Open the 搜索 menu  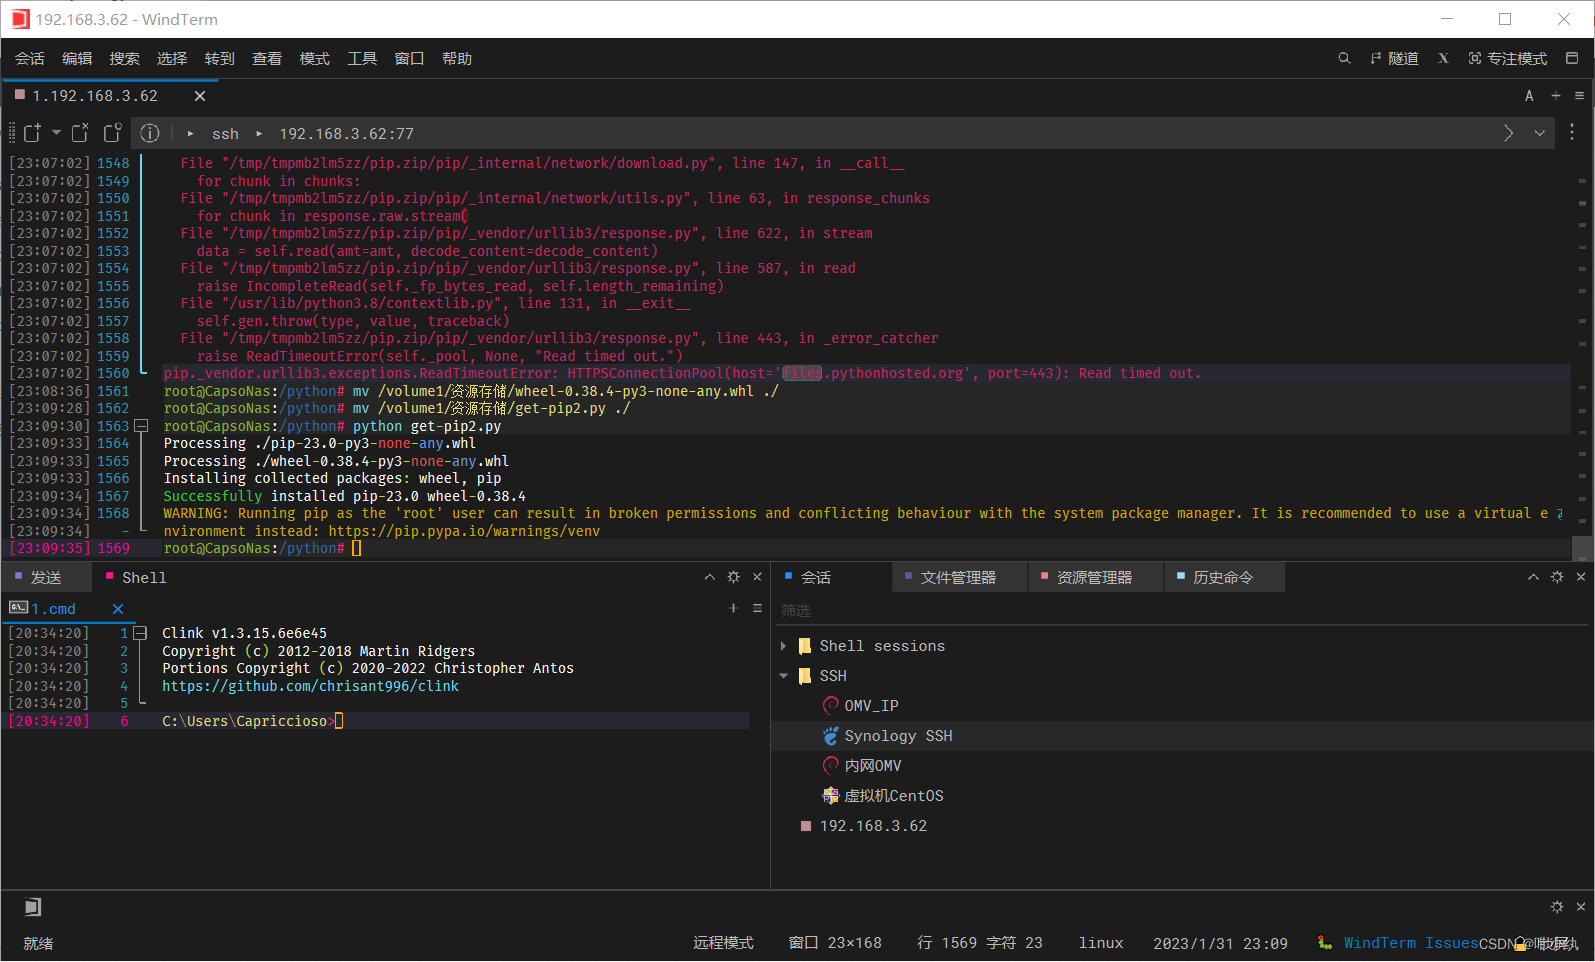(125, 59)
